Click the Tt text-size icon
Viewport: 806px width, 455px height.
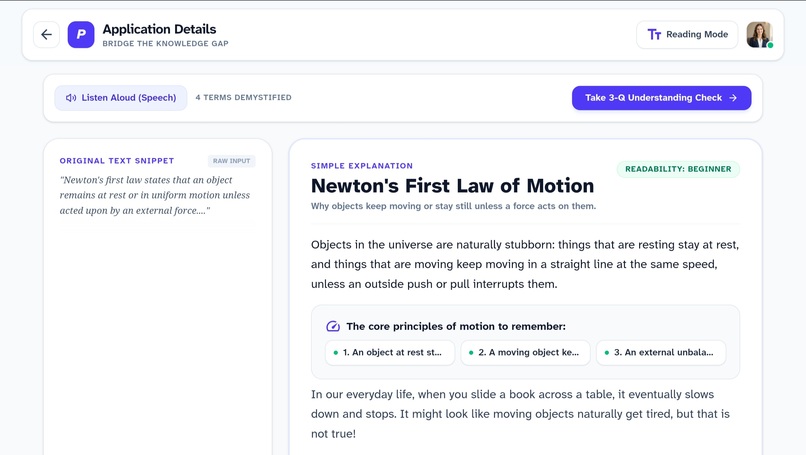coord(654,34)
